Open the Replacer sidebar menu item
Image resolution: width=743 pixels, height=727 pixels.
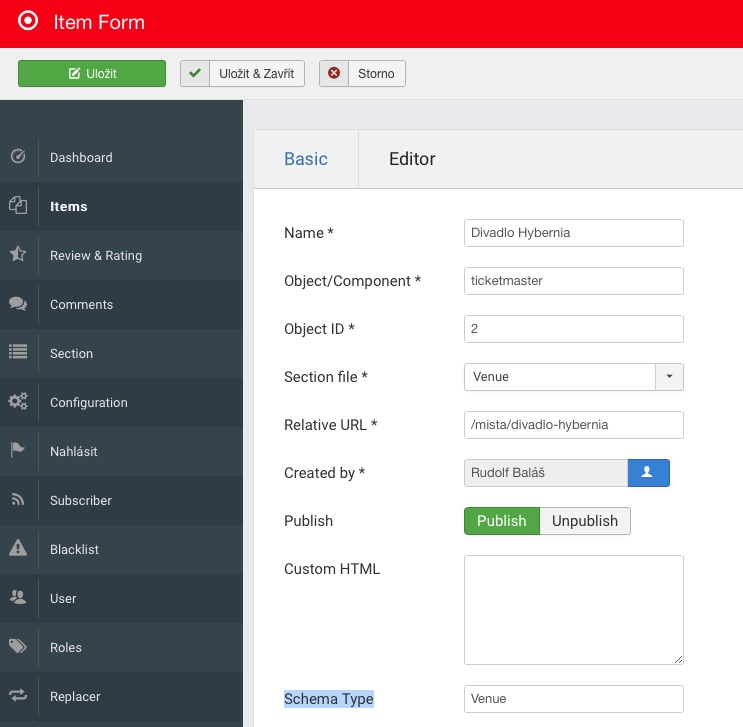coord(75,696)
